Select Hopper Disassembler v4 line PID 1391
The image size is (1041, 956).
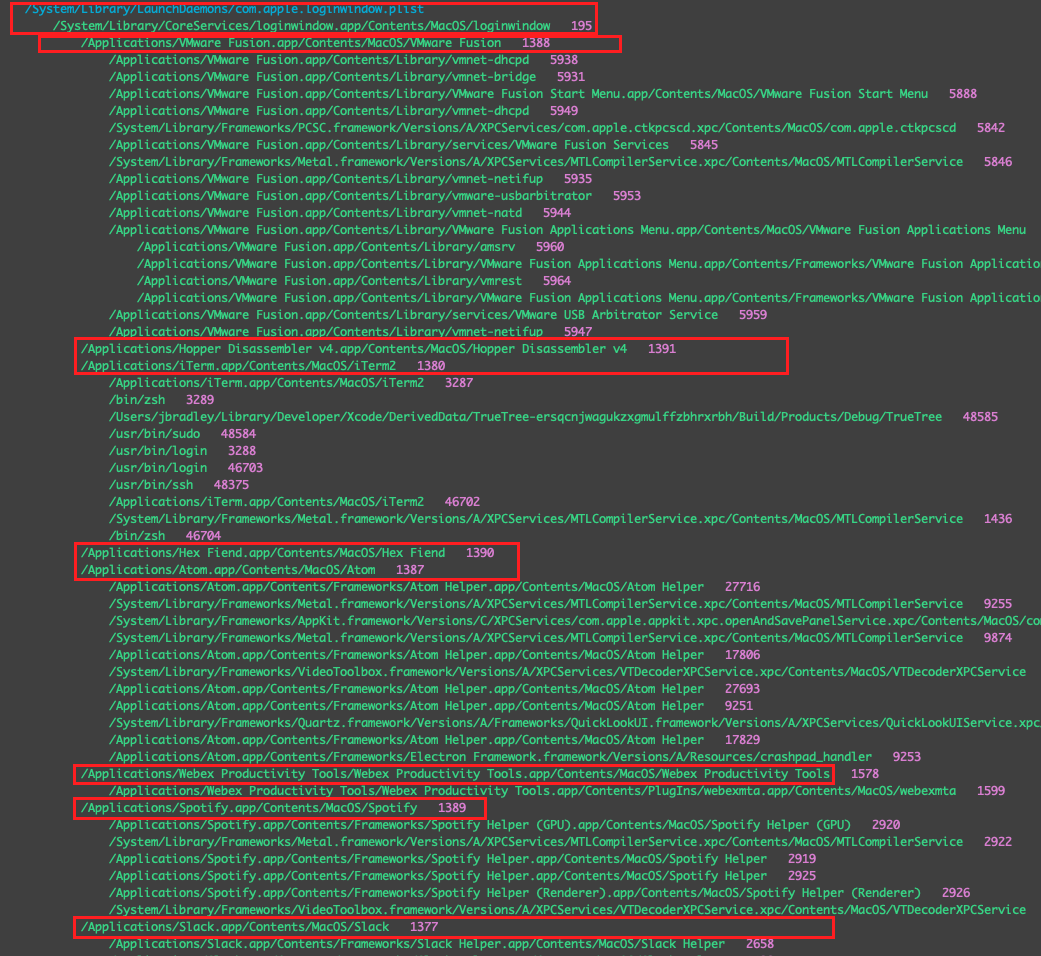[378, 349]
